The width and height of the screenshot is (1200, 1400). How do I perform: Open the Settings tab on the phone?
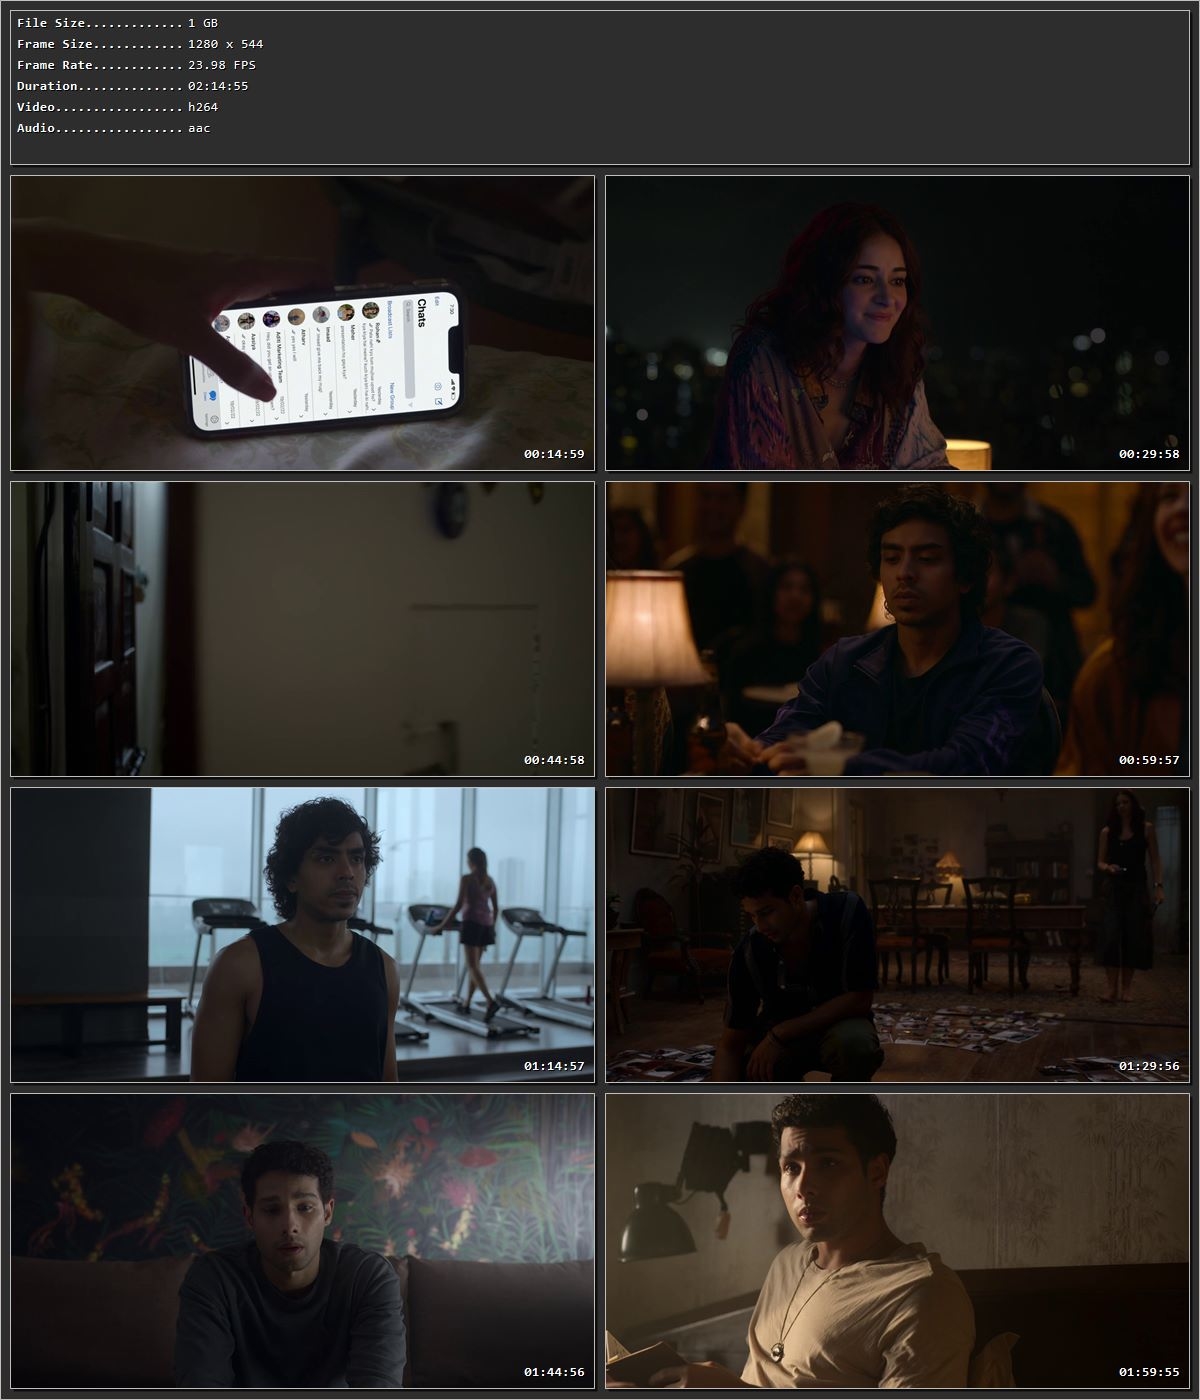[213, 419]
